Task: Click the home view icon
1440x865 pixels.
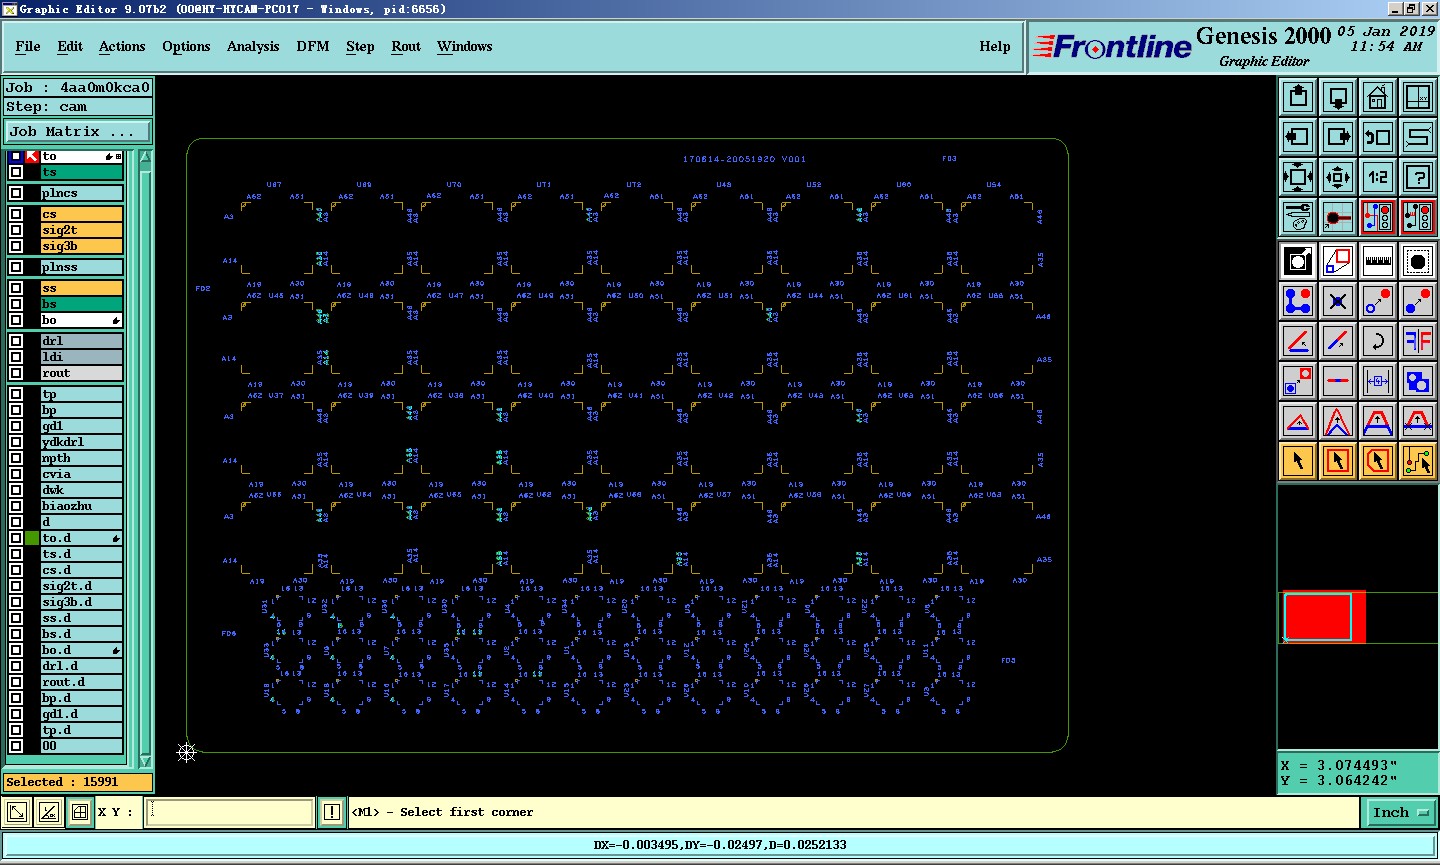Action: tap(1378, 97)
